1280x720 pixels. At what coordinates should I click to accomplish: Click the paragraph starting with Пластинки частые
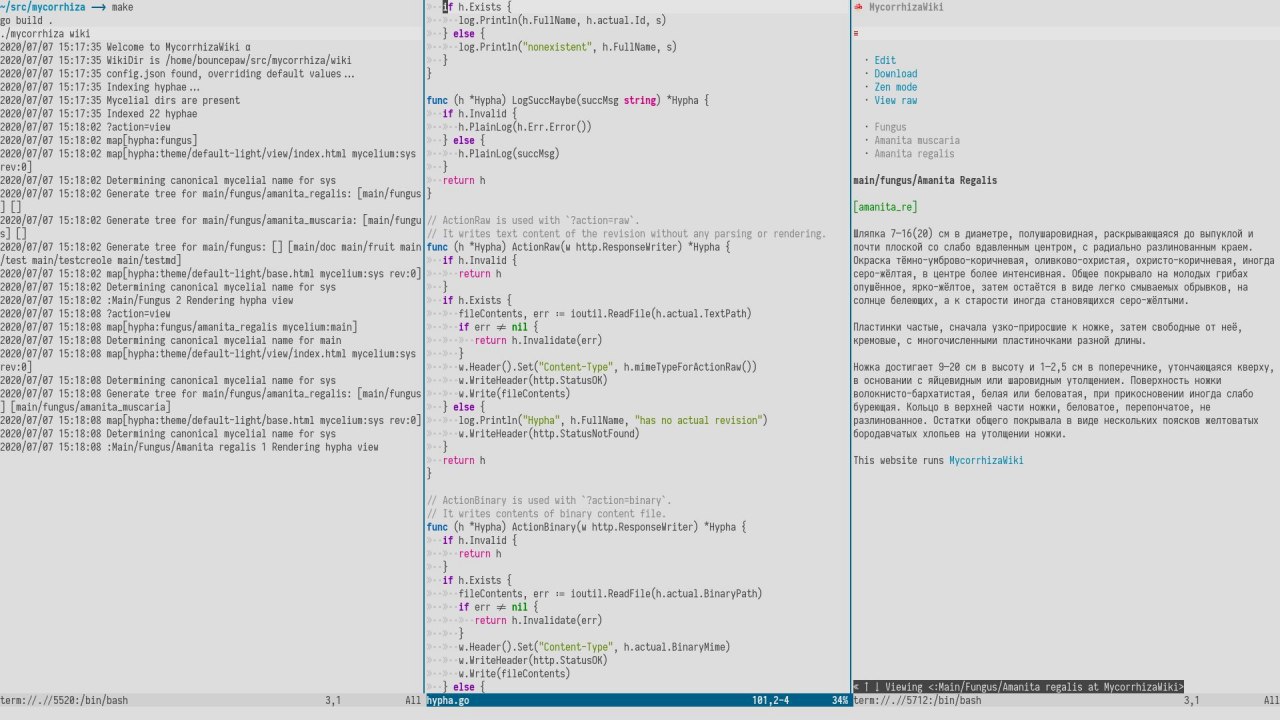point(1050,334)
